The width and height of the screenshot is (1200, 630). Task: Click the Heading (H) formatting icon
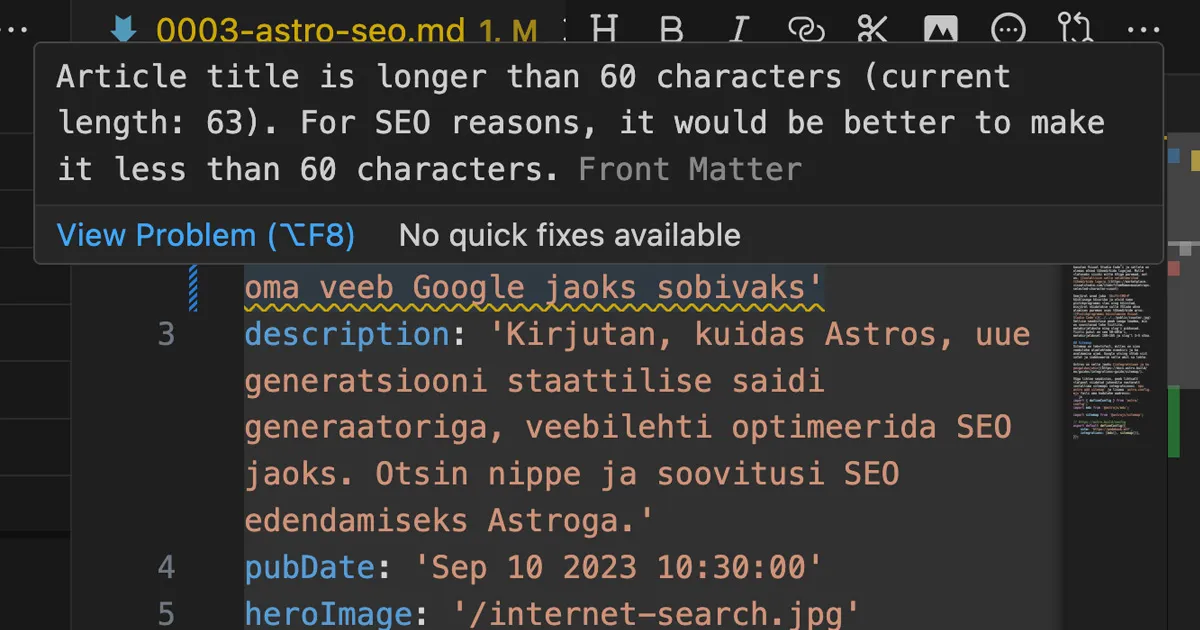(x=604, y=28)
